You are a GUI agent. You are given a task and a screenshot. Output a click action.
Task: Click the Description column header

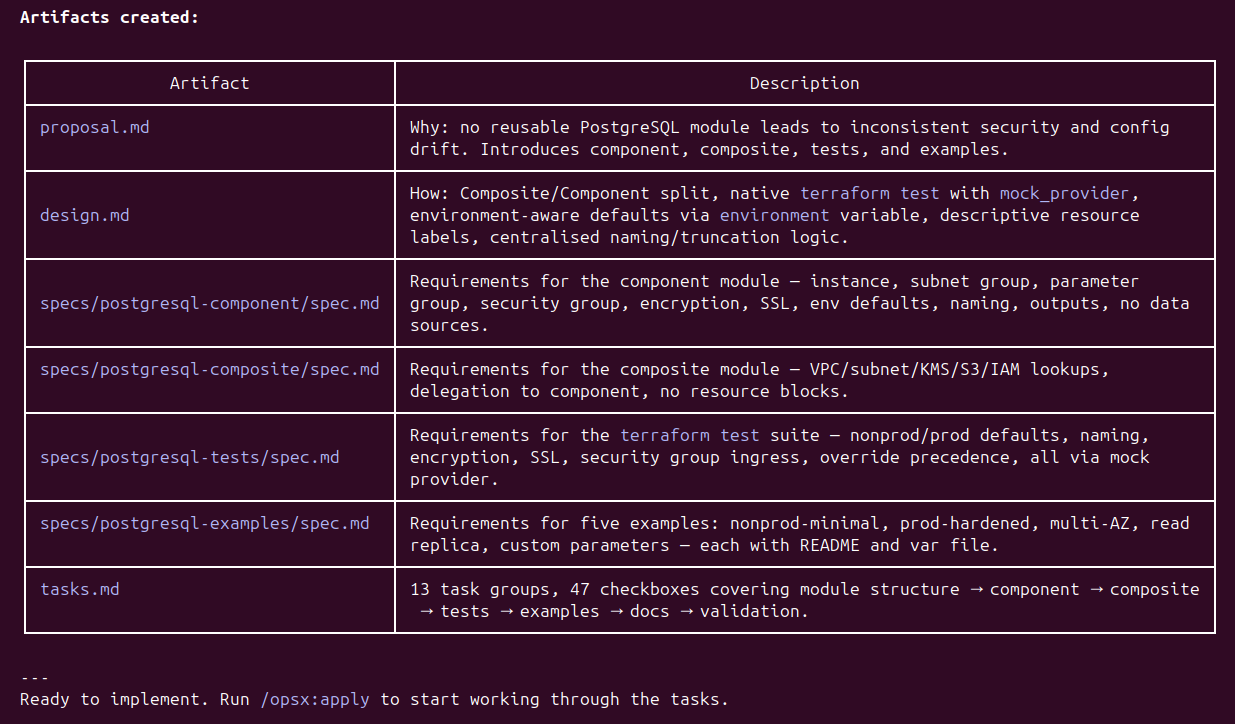[x=804, y=83]
